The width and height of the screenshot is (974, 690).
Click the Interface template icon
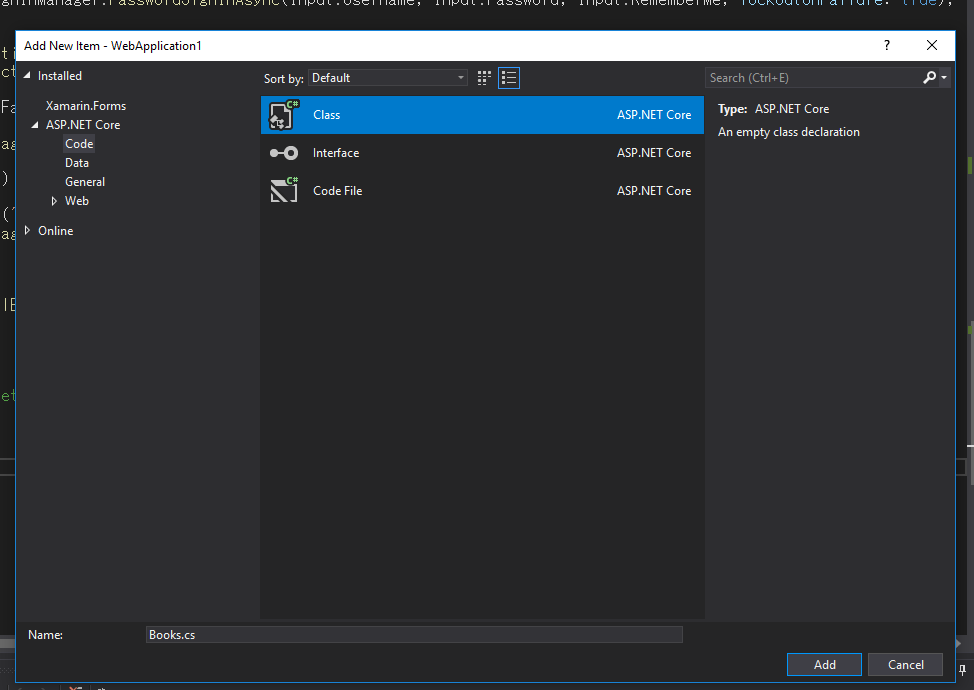pos(283,153)
